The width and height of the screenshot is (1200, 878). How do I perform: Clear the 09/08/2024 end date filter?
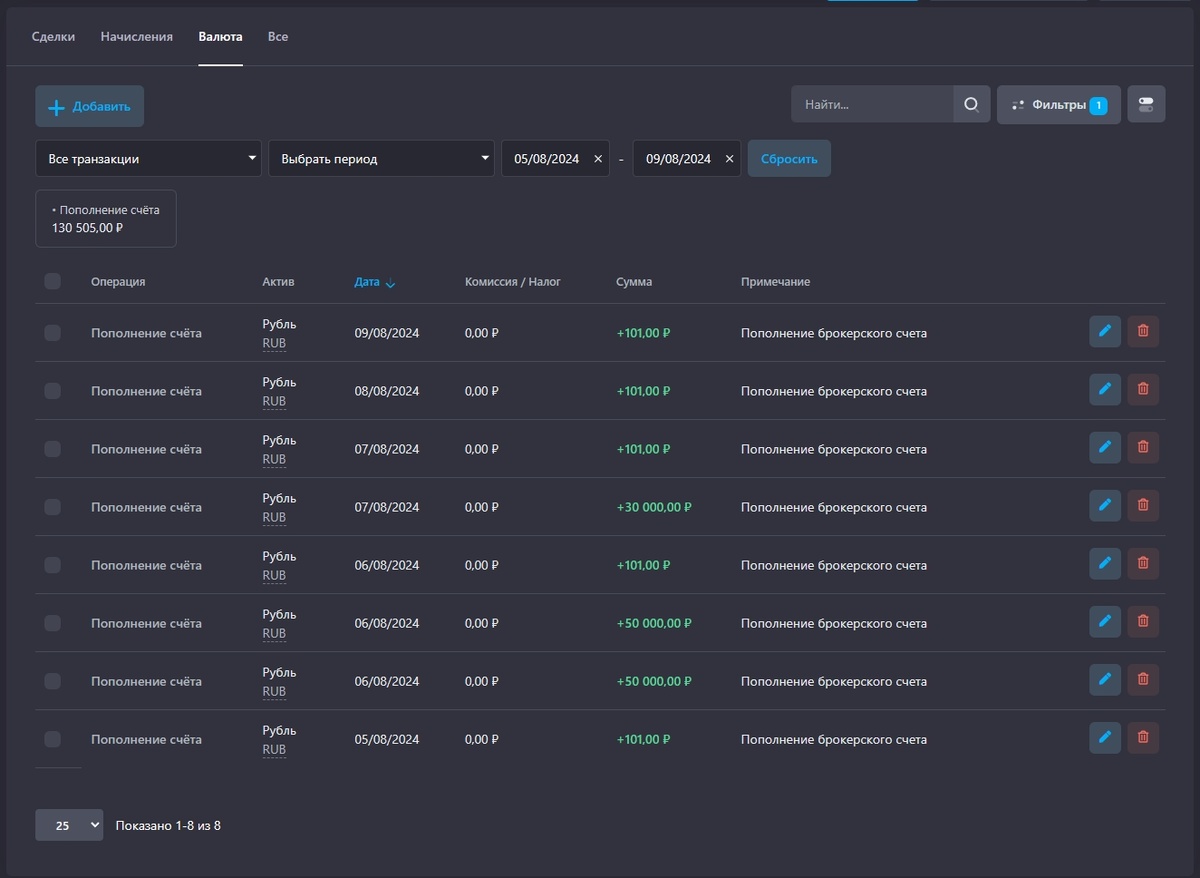point(729,159)
